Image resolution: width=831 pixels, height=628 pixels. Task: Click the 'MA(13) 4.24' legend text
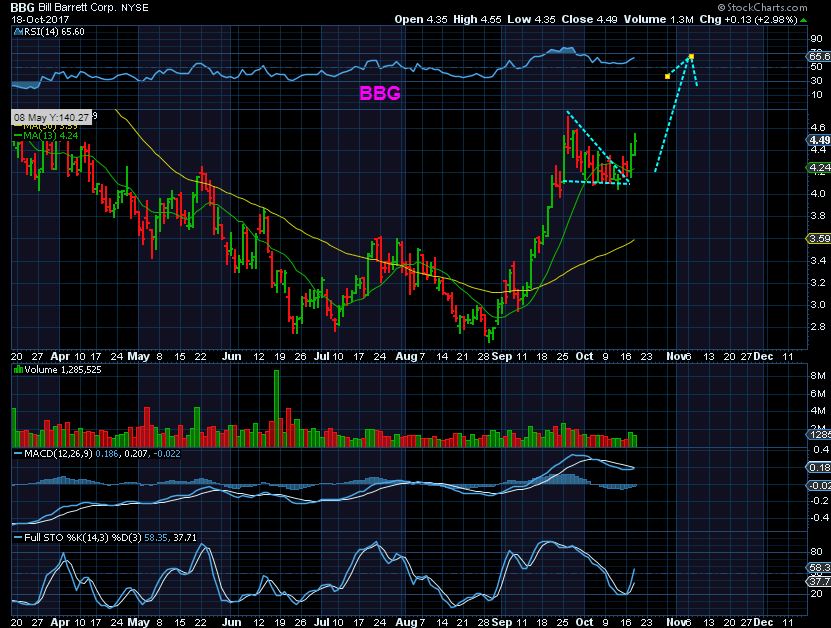click(x=51, y=136)
